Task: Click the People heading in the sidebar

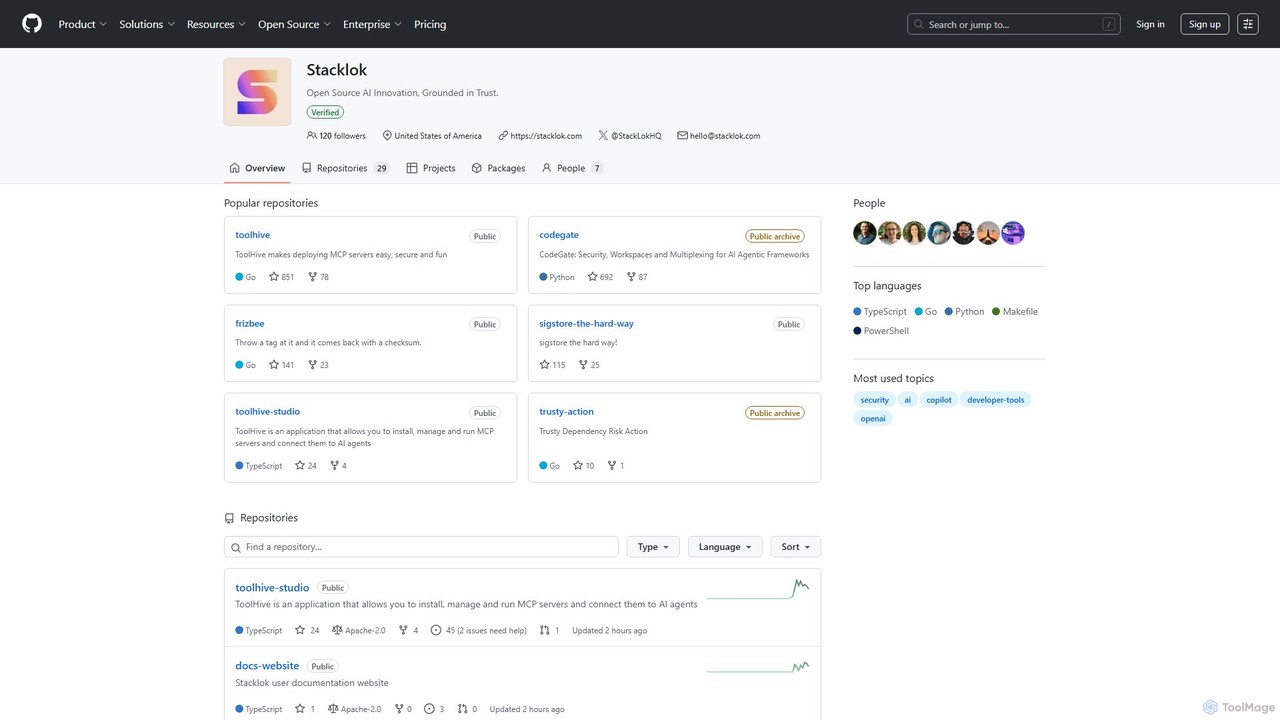Action: [869, 203]
